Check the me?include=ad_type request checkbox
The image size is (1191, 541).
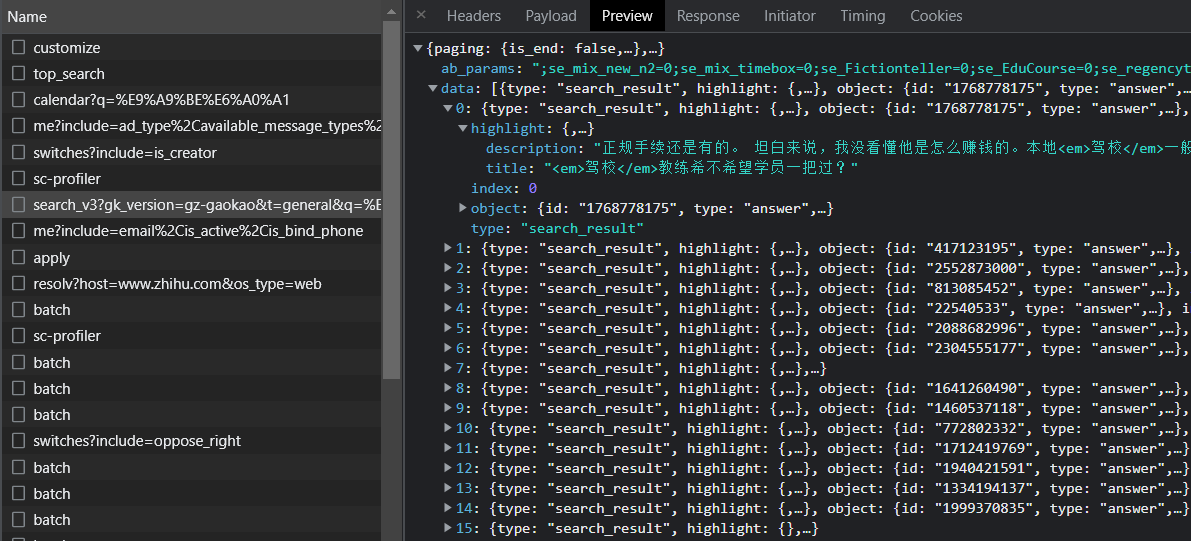pyautogui.click(x=18, y=125)
